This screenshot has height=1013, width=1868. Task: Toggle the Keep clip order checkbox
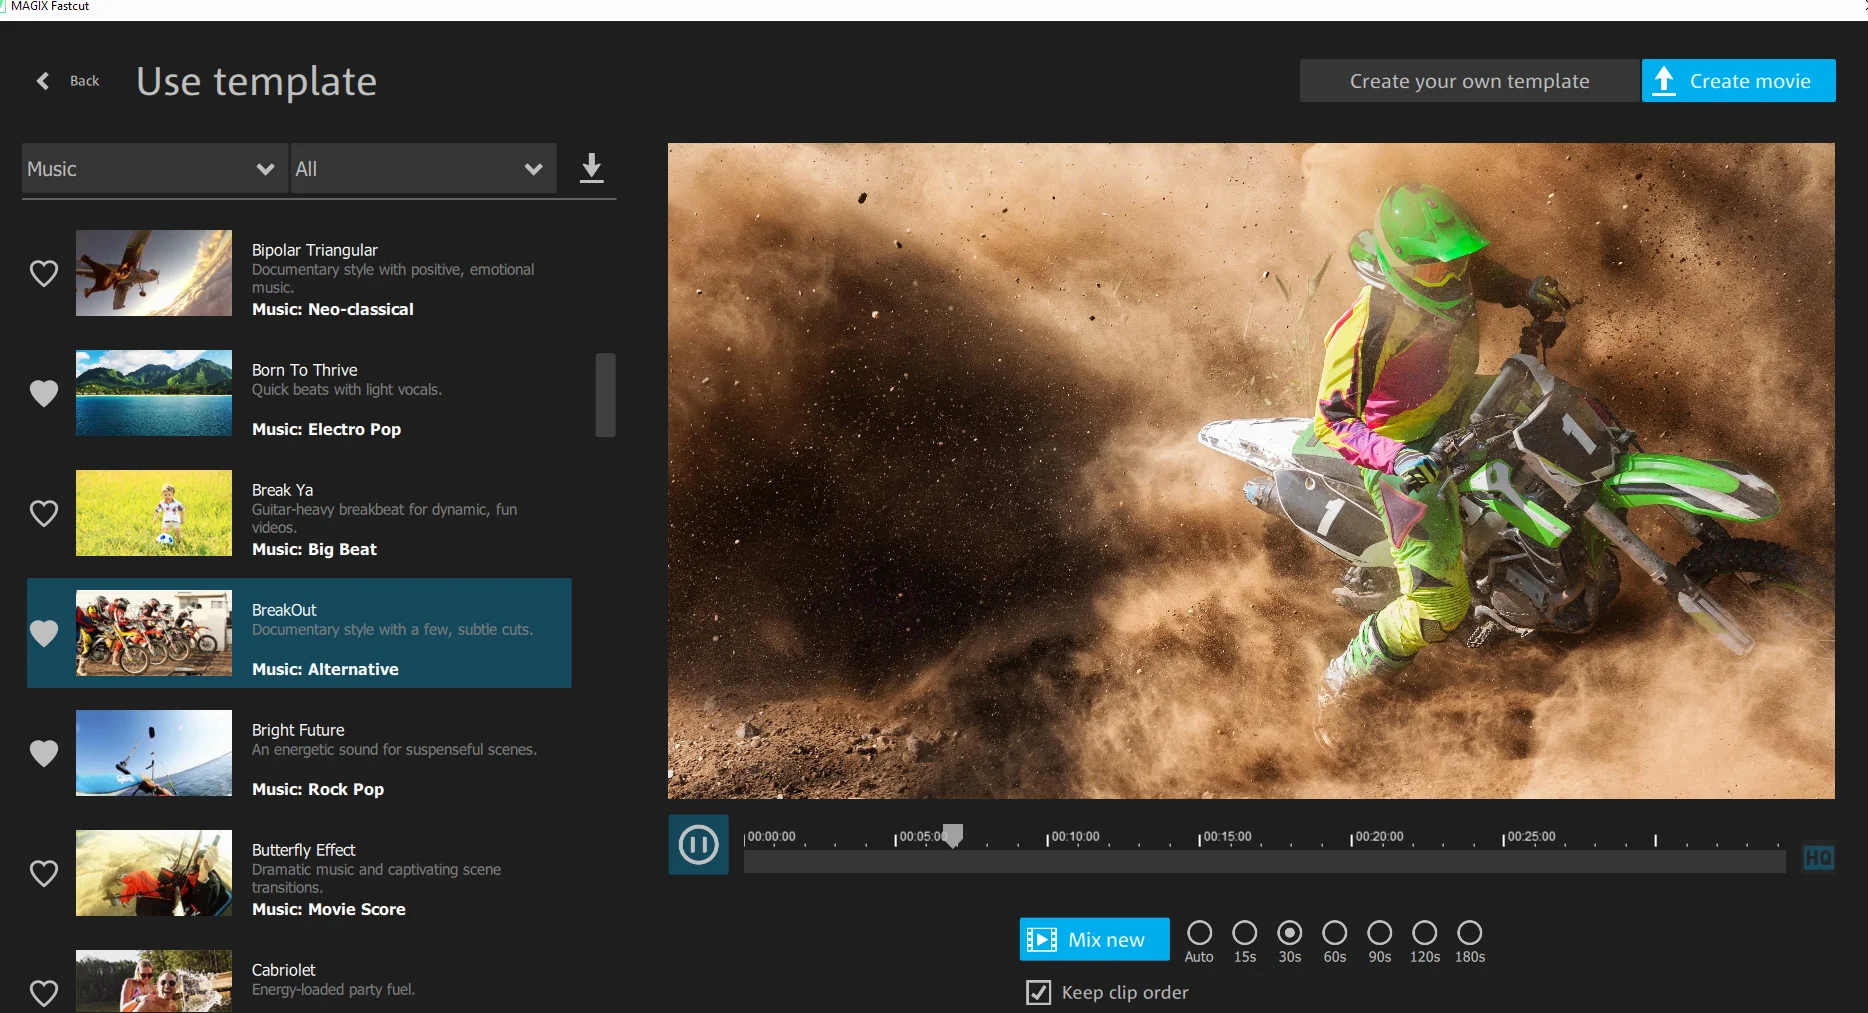[1039, 992]
